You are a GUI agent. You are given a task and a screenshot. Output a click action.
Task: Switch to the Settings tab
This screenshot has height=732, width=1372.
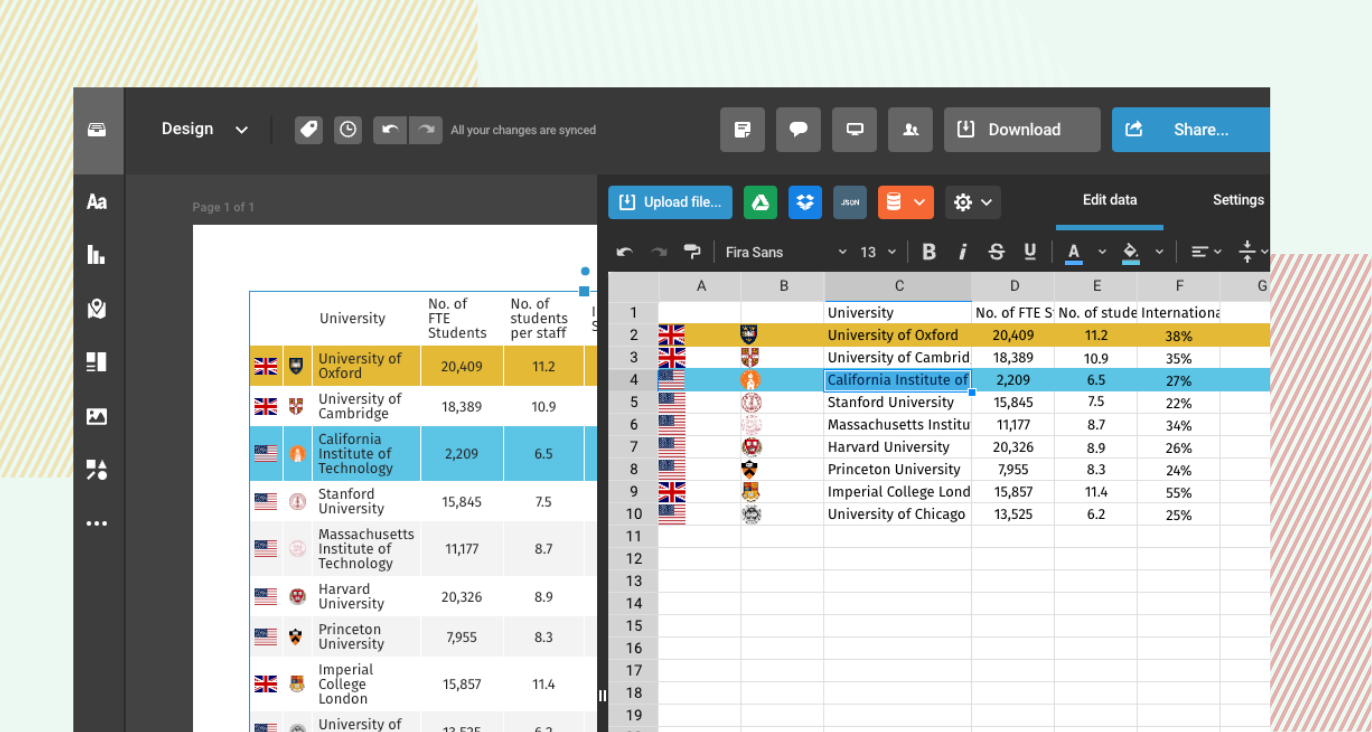click(1238, 200)
